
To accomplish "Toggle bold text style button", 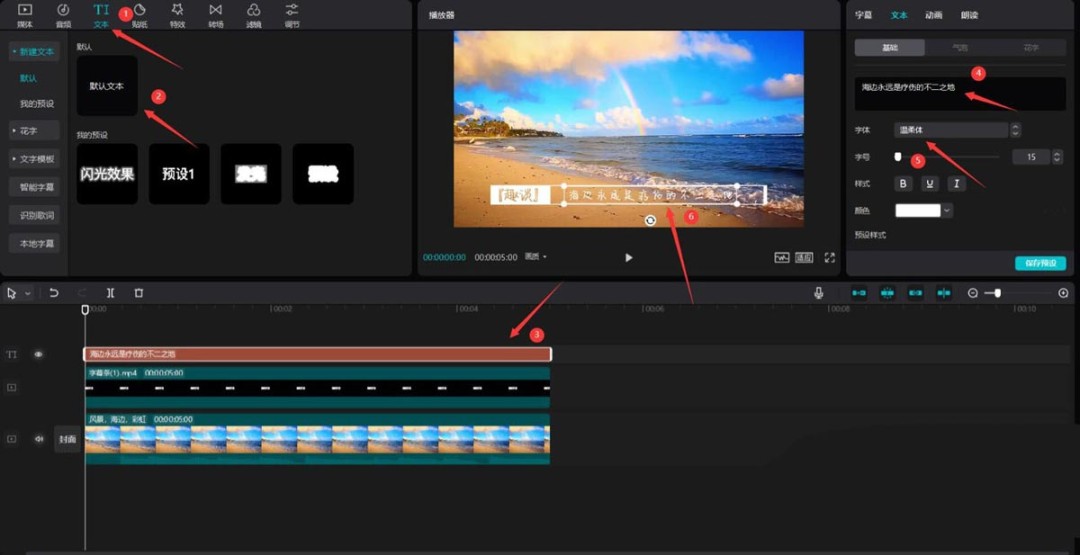I will (904, 184).
